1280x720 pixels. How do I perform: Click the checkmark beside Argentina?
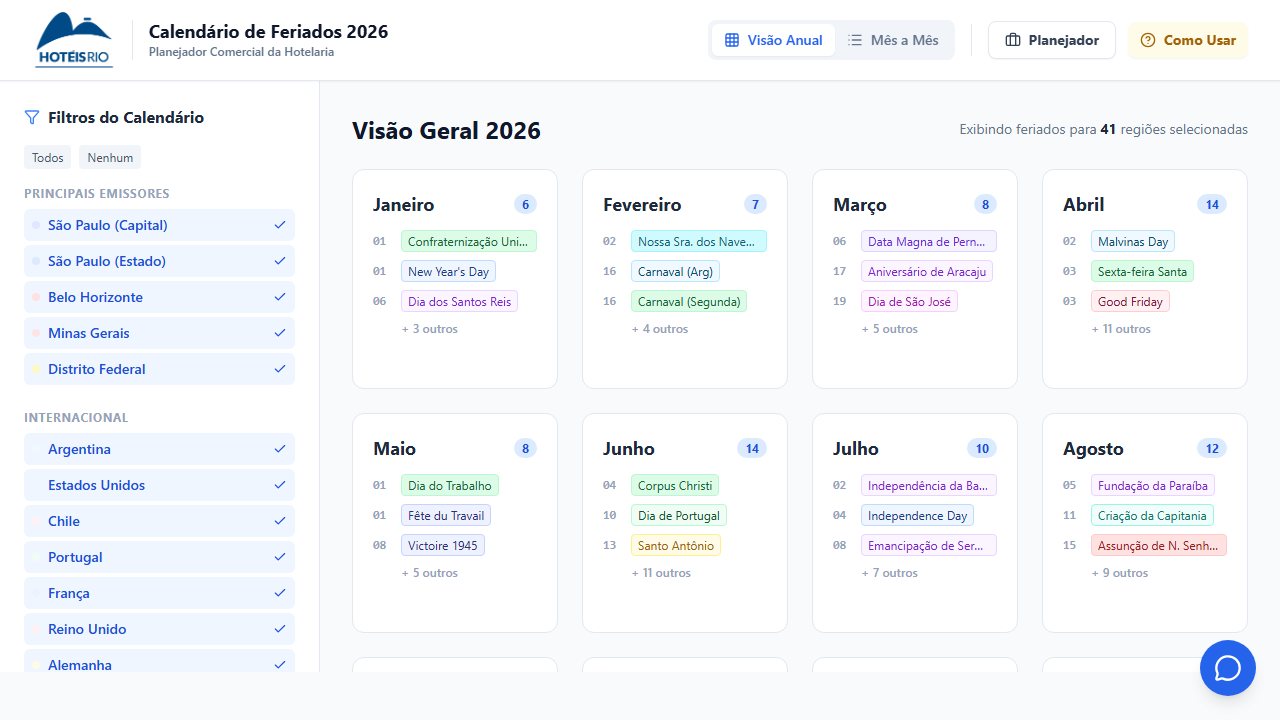click(x=280, y=449)
